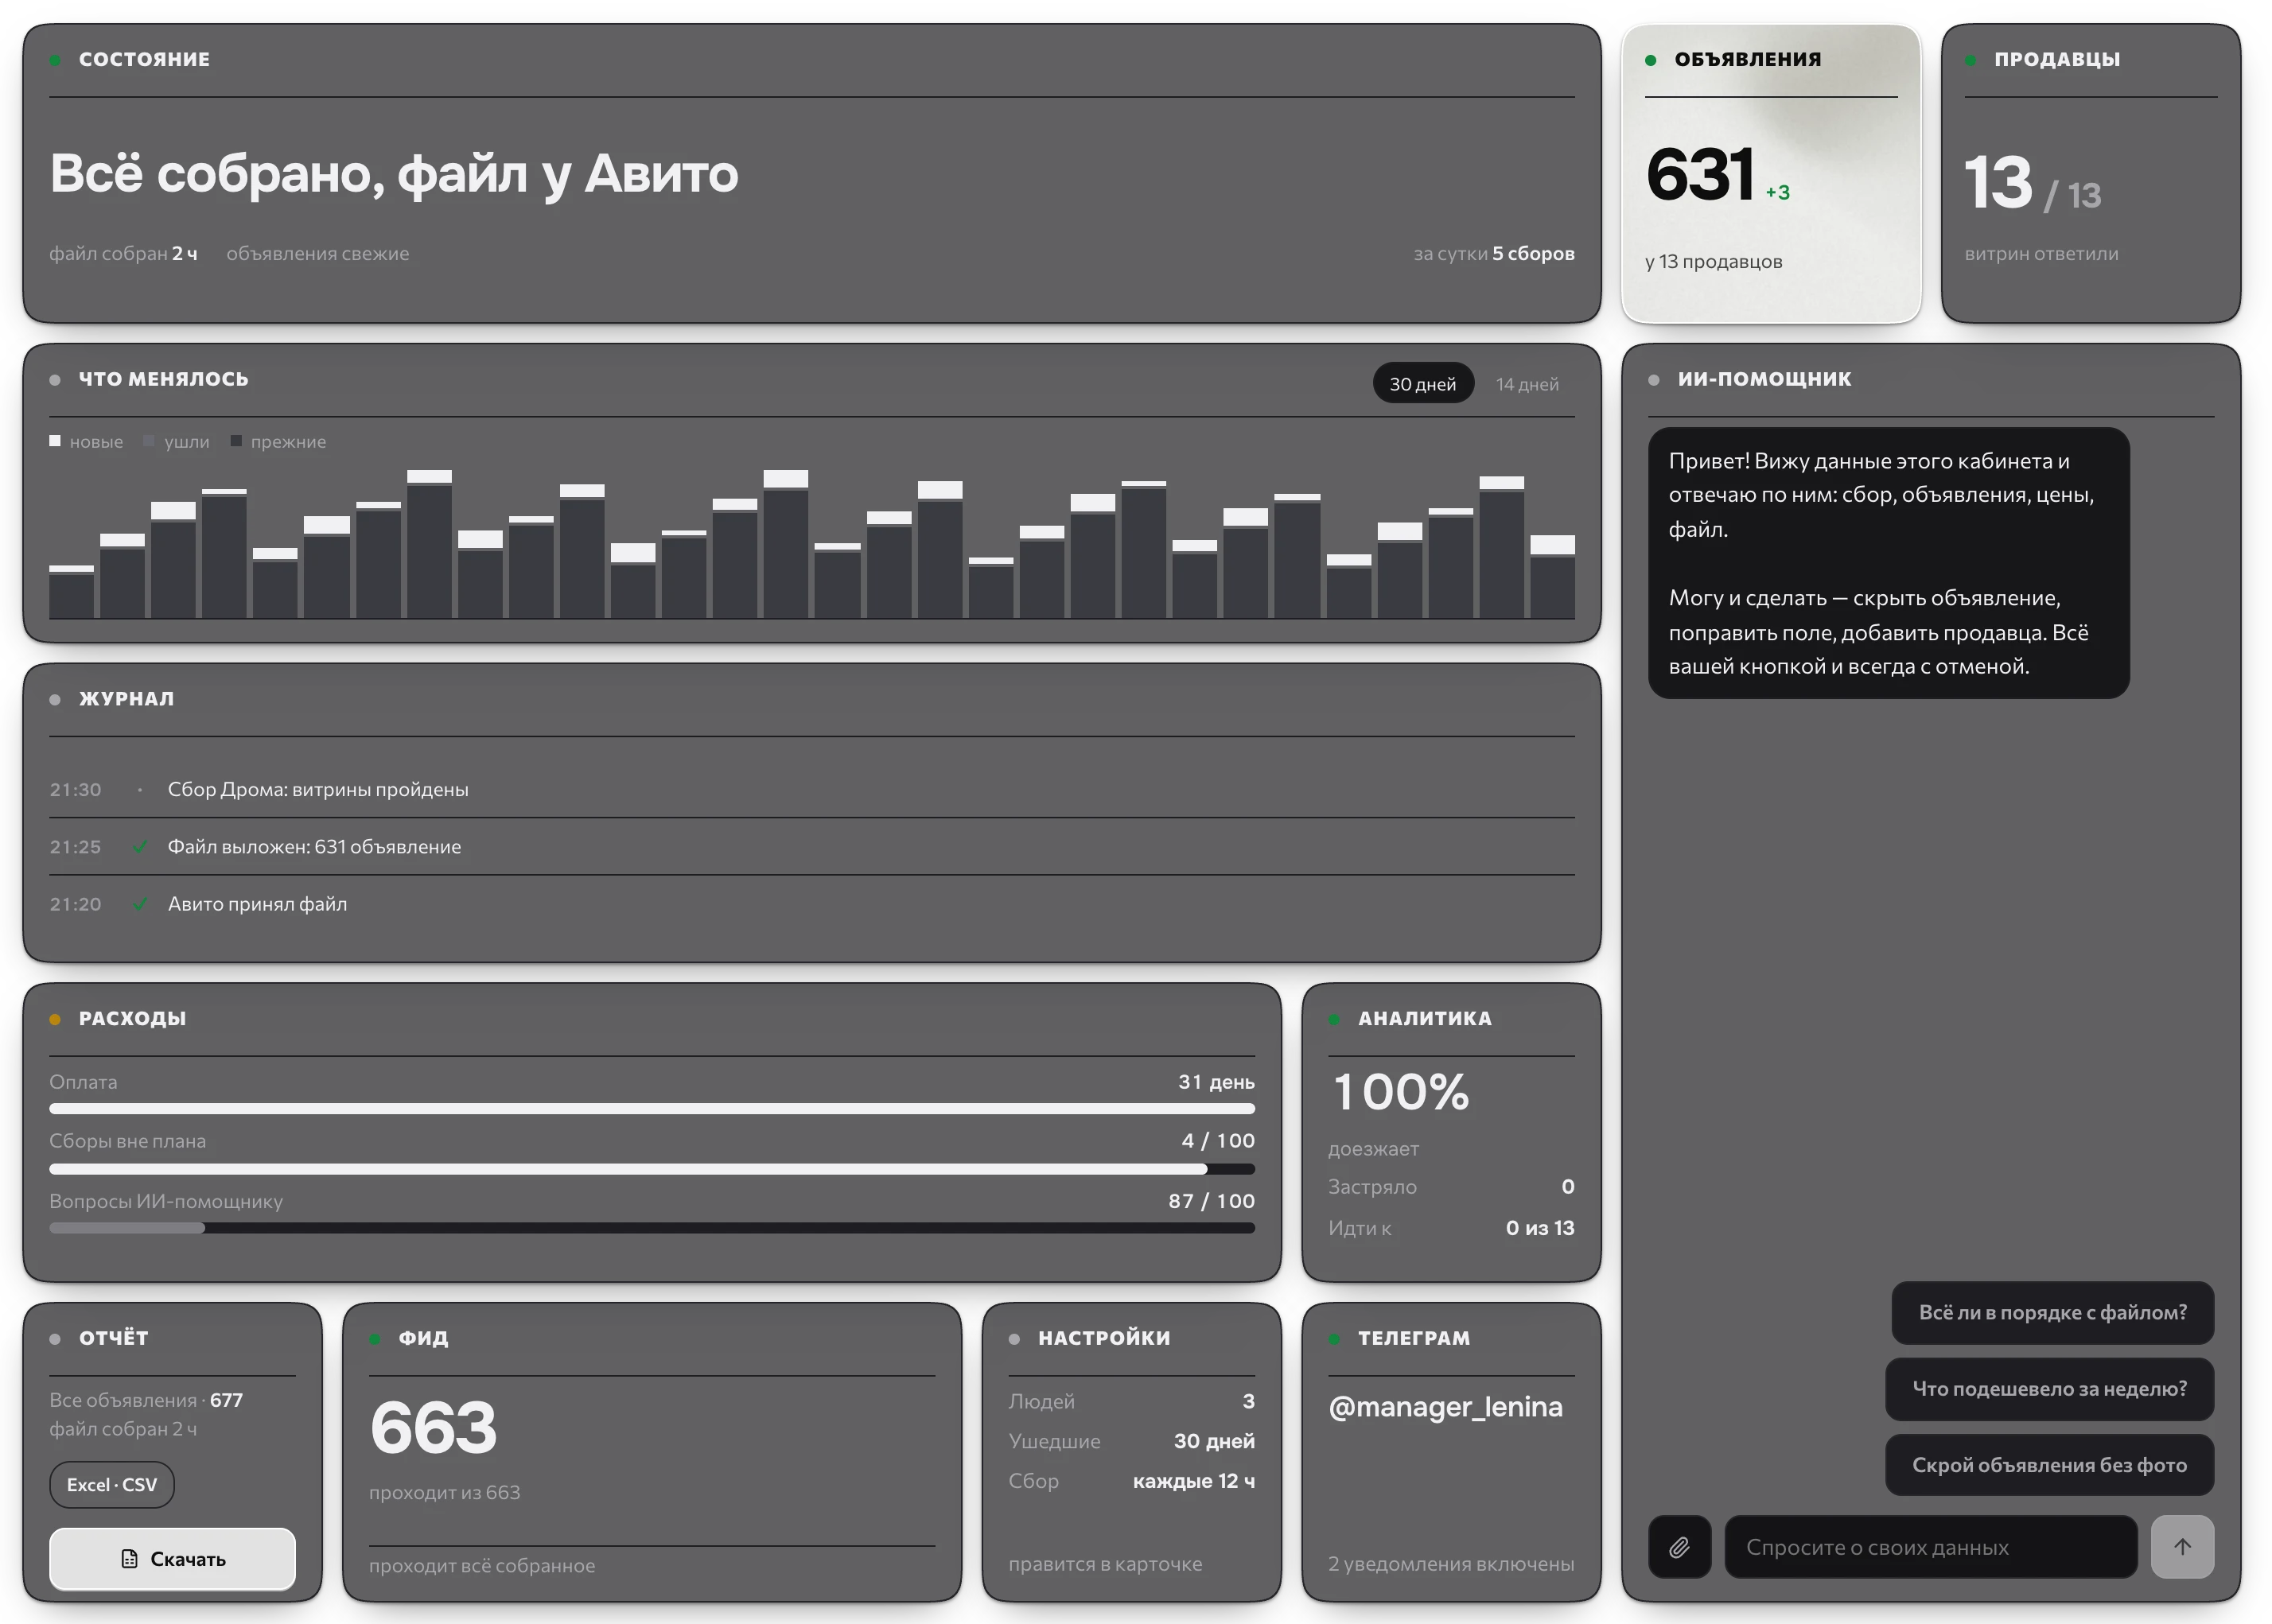2272x1624 pixels.
Task: Click suggestion Всё ли в порядке с файлом?
Action: coord(2052,1312)
